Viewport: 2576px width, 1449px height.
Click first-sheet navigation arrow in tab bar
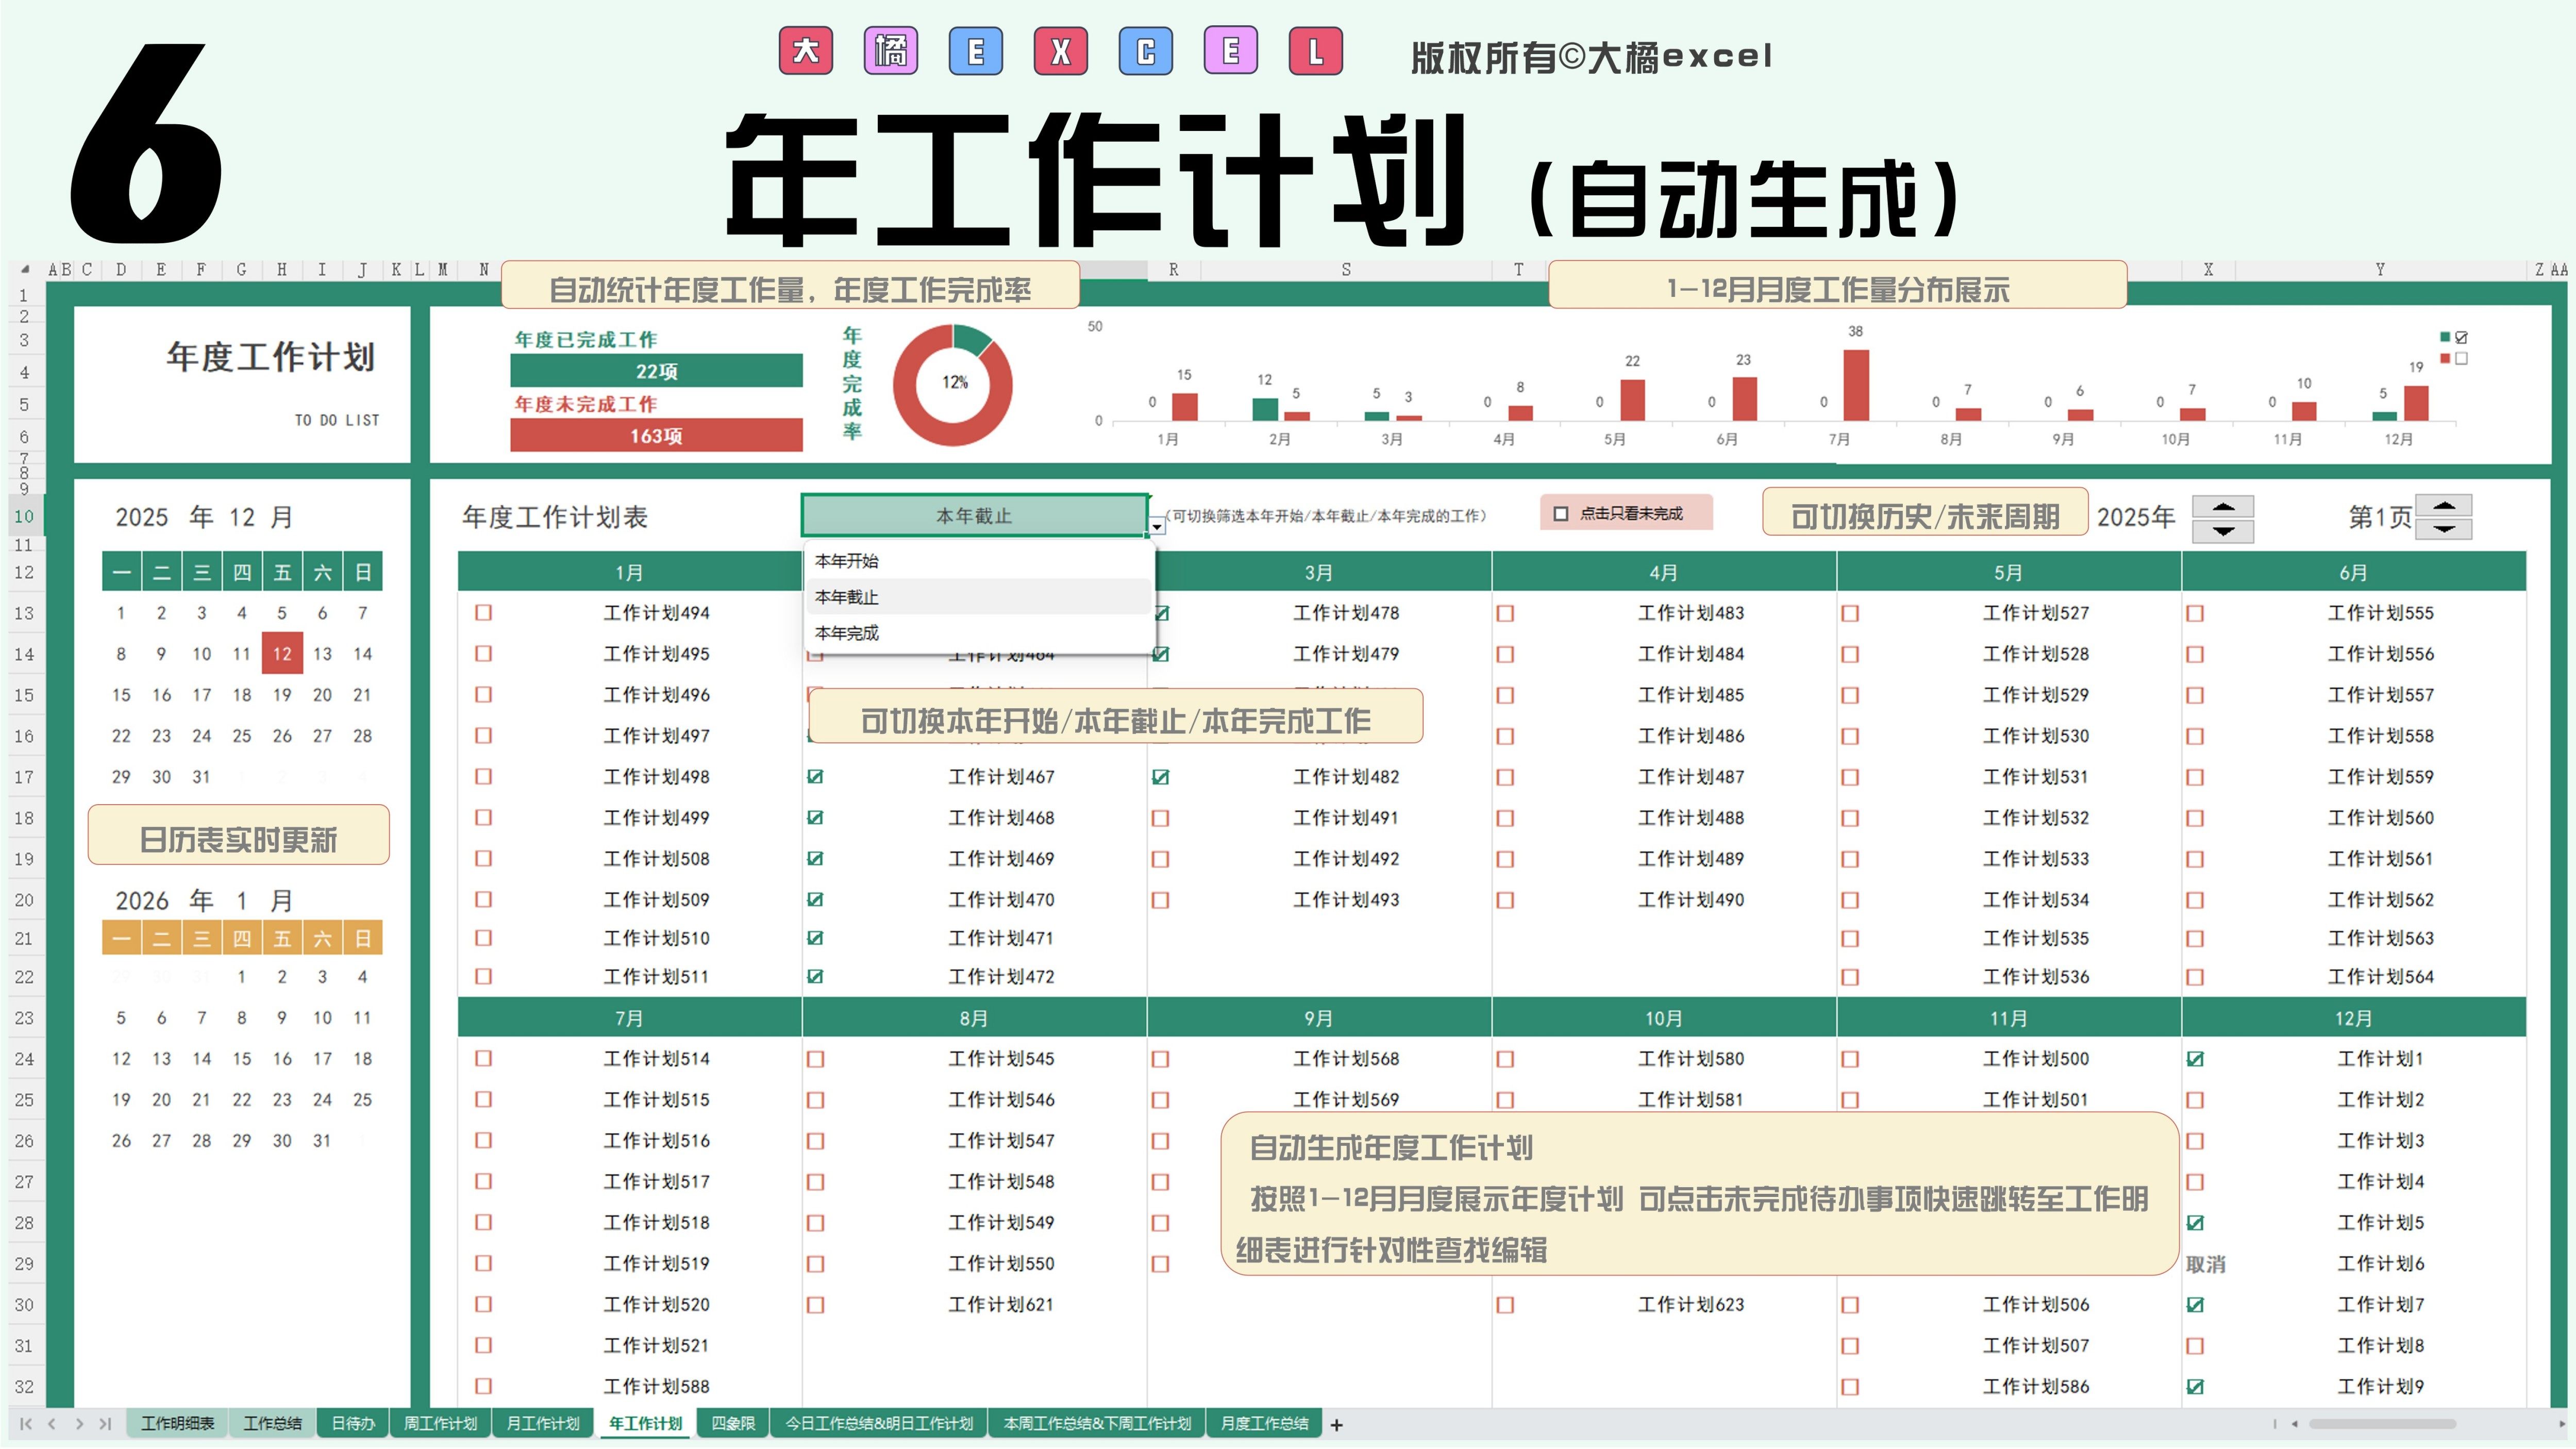coord(26,1424)
